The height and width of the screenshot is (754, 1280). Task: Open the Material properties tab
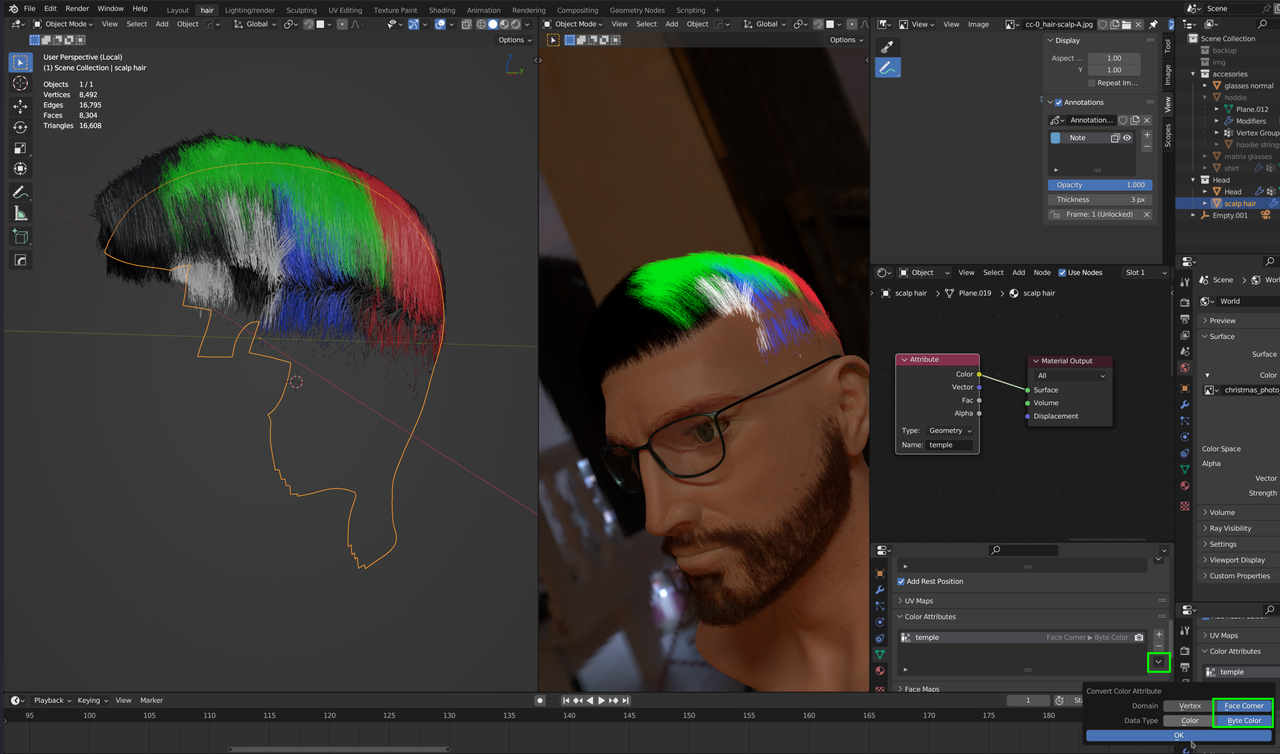tap(880, 670)
